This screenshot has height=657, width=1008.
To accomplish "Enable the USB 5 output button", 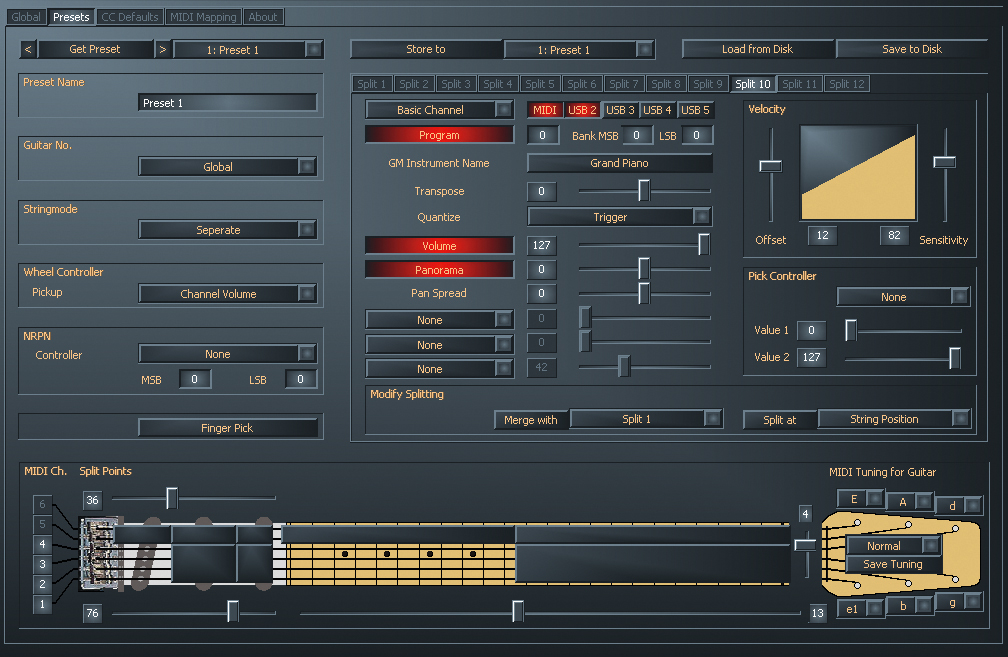I will coord(695,110).
